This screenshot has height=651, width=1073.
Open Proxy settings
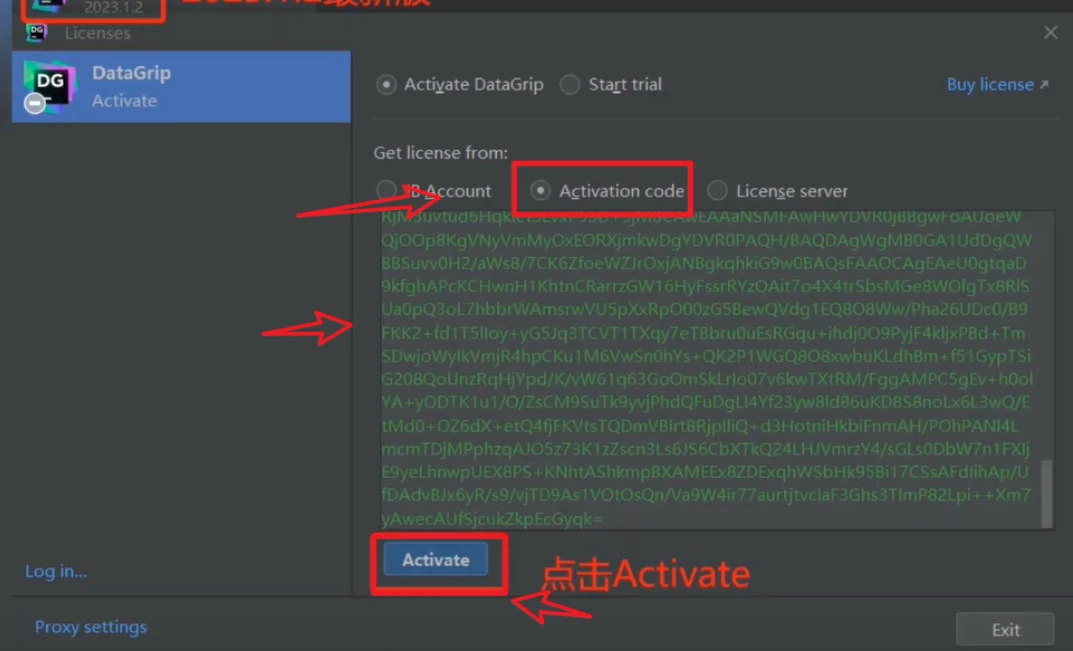pyautogui.click(x=91, y=626)
